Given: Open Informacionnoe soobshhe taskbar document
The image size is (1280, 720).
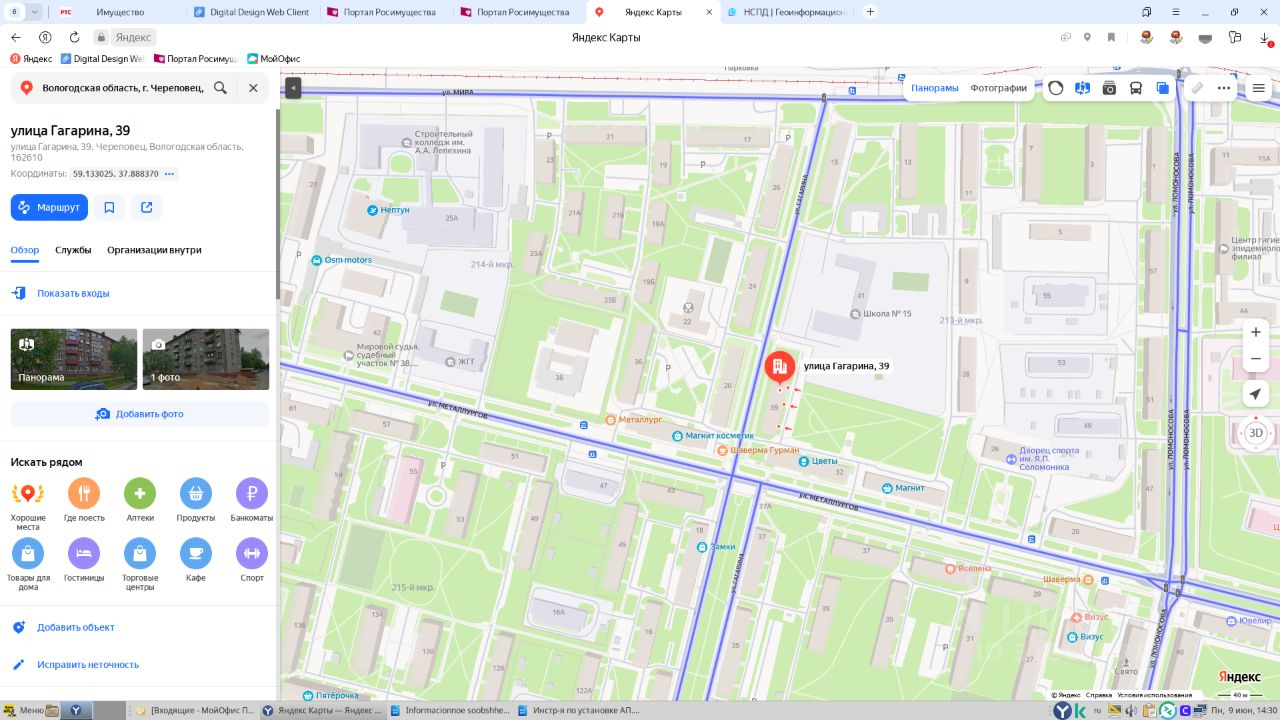Looking at the screenshot, I should (451, 710).
